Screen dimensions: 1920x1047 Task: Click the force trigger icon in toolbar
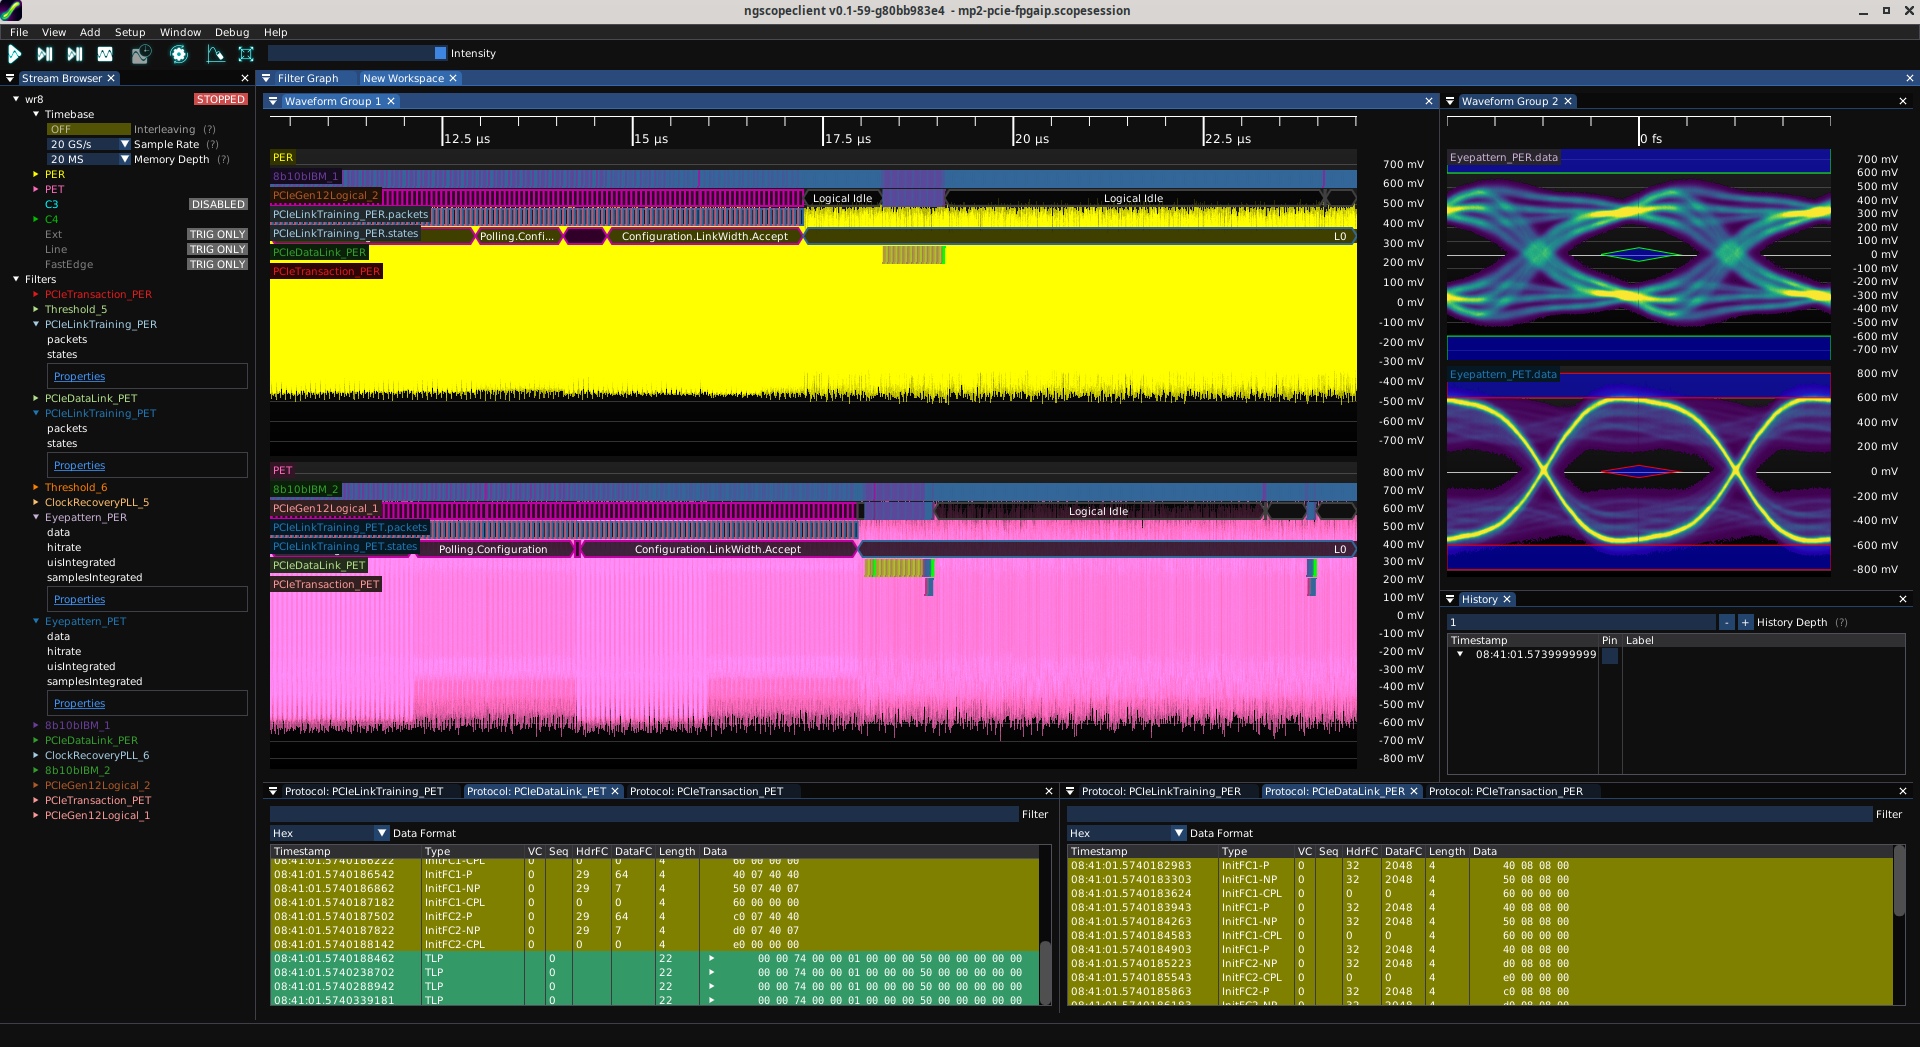[x=75, y=54]
